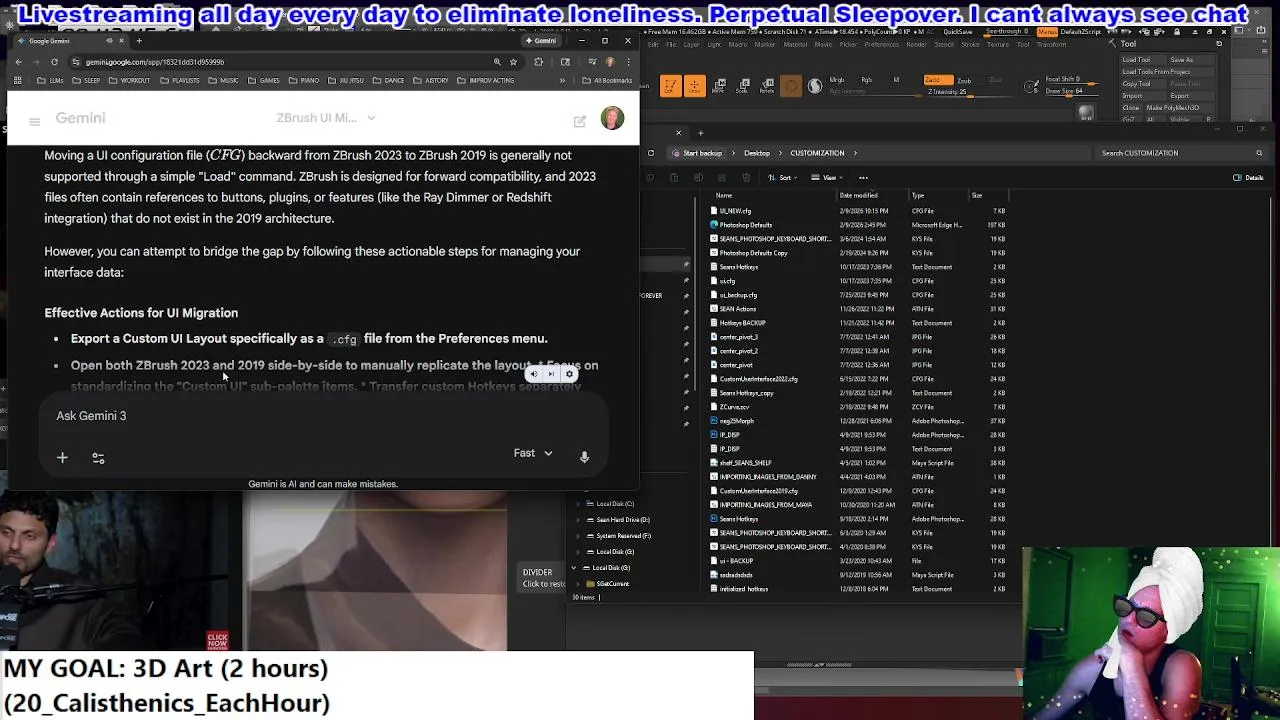Image resolution: width=1280 pixels, height=720 pixels.
Task: Open the Gemini main menu hamburger icon
Action: 34,122
